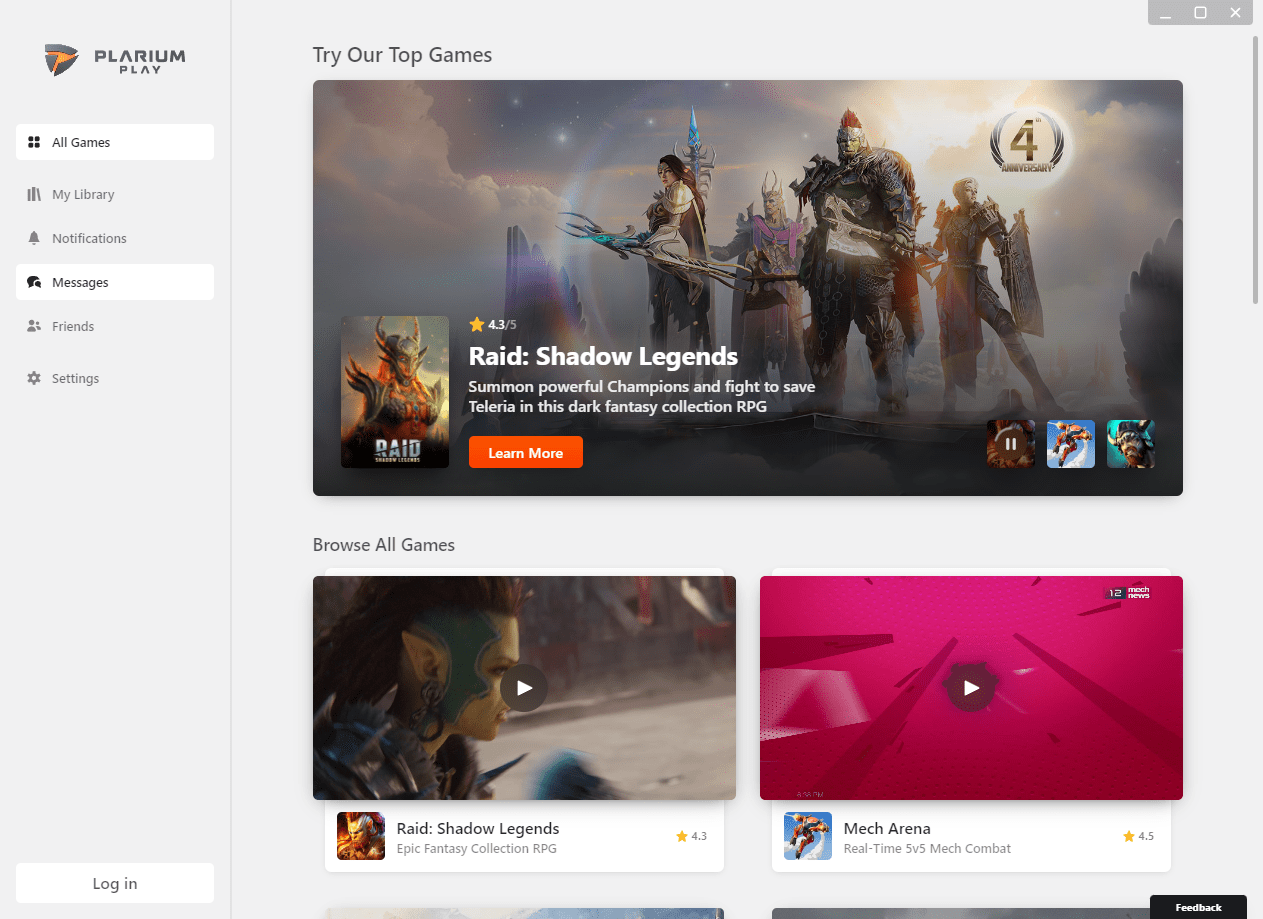This screenshot has width=1263, height=919.
Task: Go to My Library
Action: [115, 194]
